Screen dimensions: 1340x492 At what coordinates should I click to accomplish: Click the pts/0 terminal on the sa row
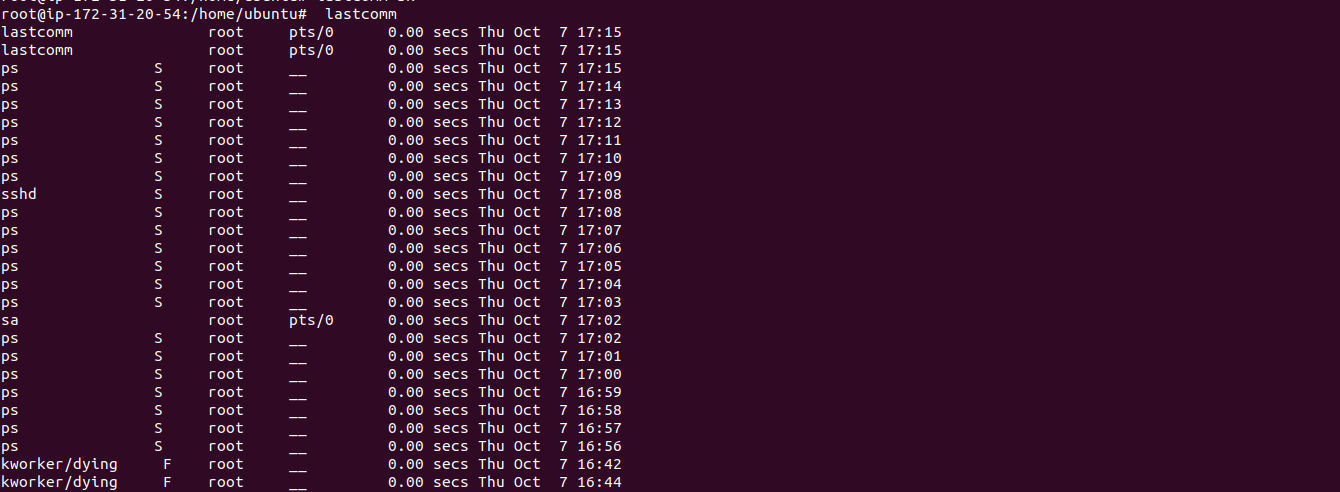(311, 320)
